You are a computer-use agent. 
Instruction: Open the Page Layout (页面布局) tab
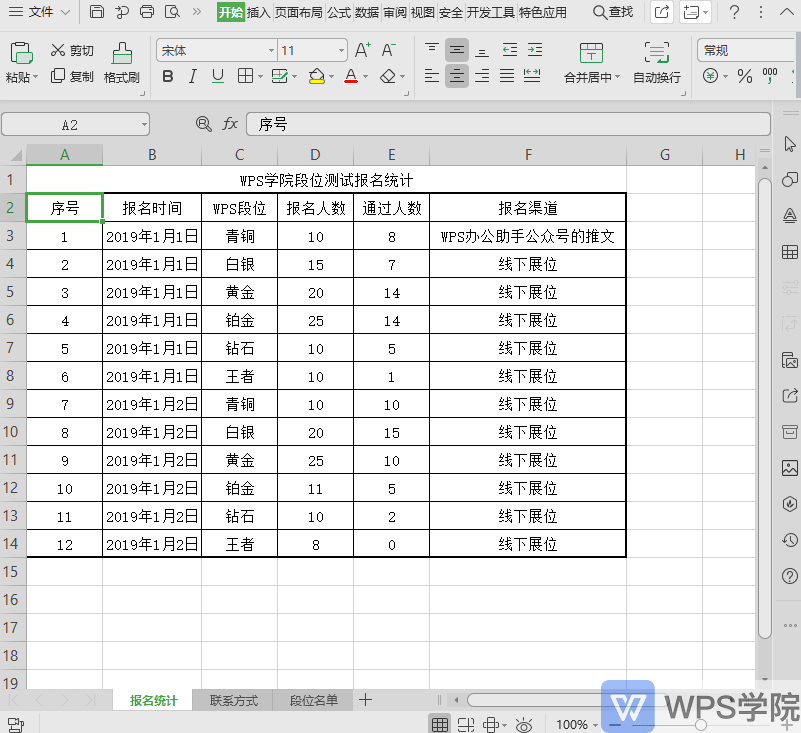coord(299,12)
